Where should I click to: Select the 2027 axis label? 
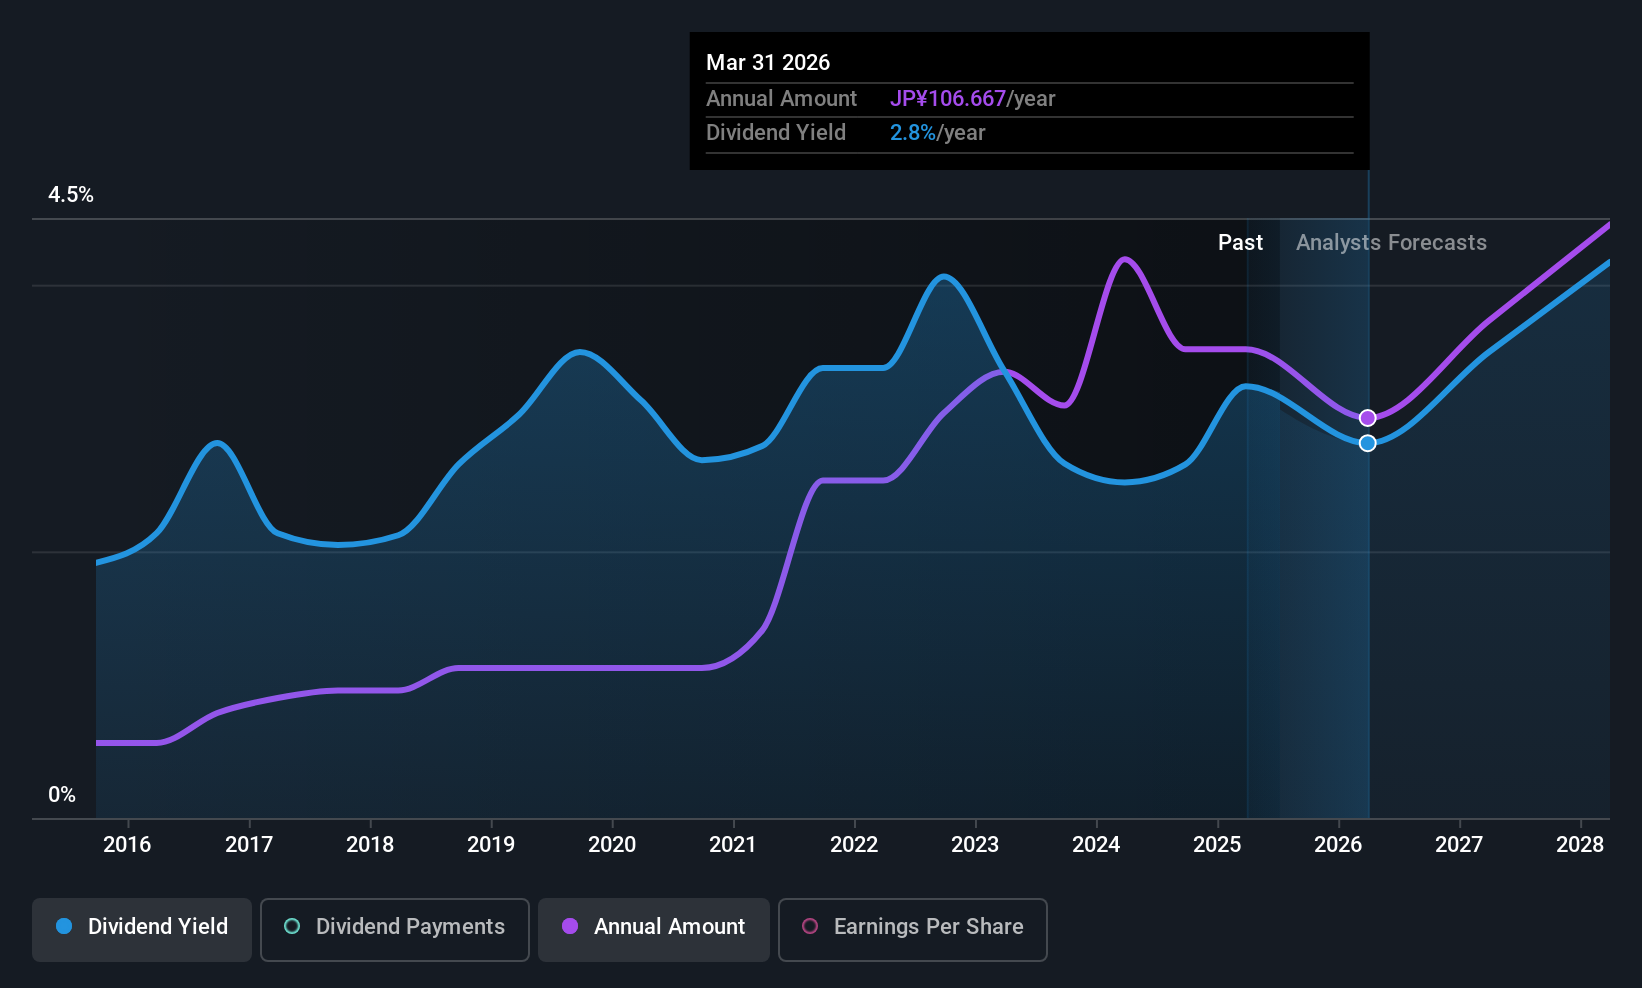coord(1459,845)
